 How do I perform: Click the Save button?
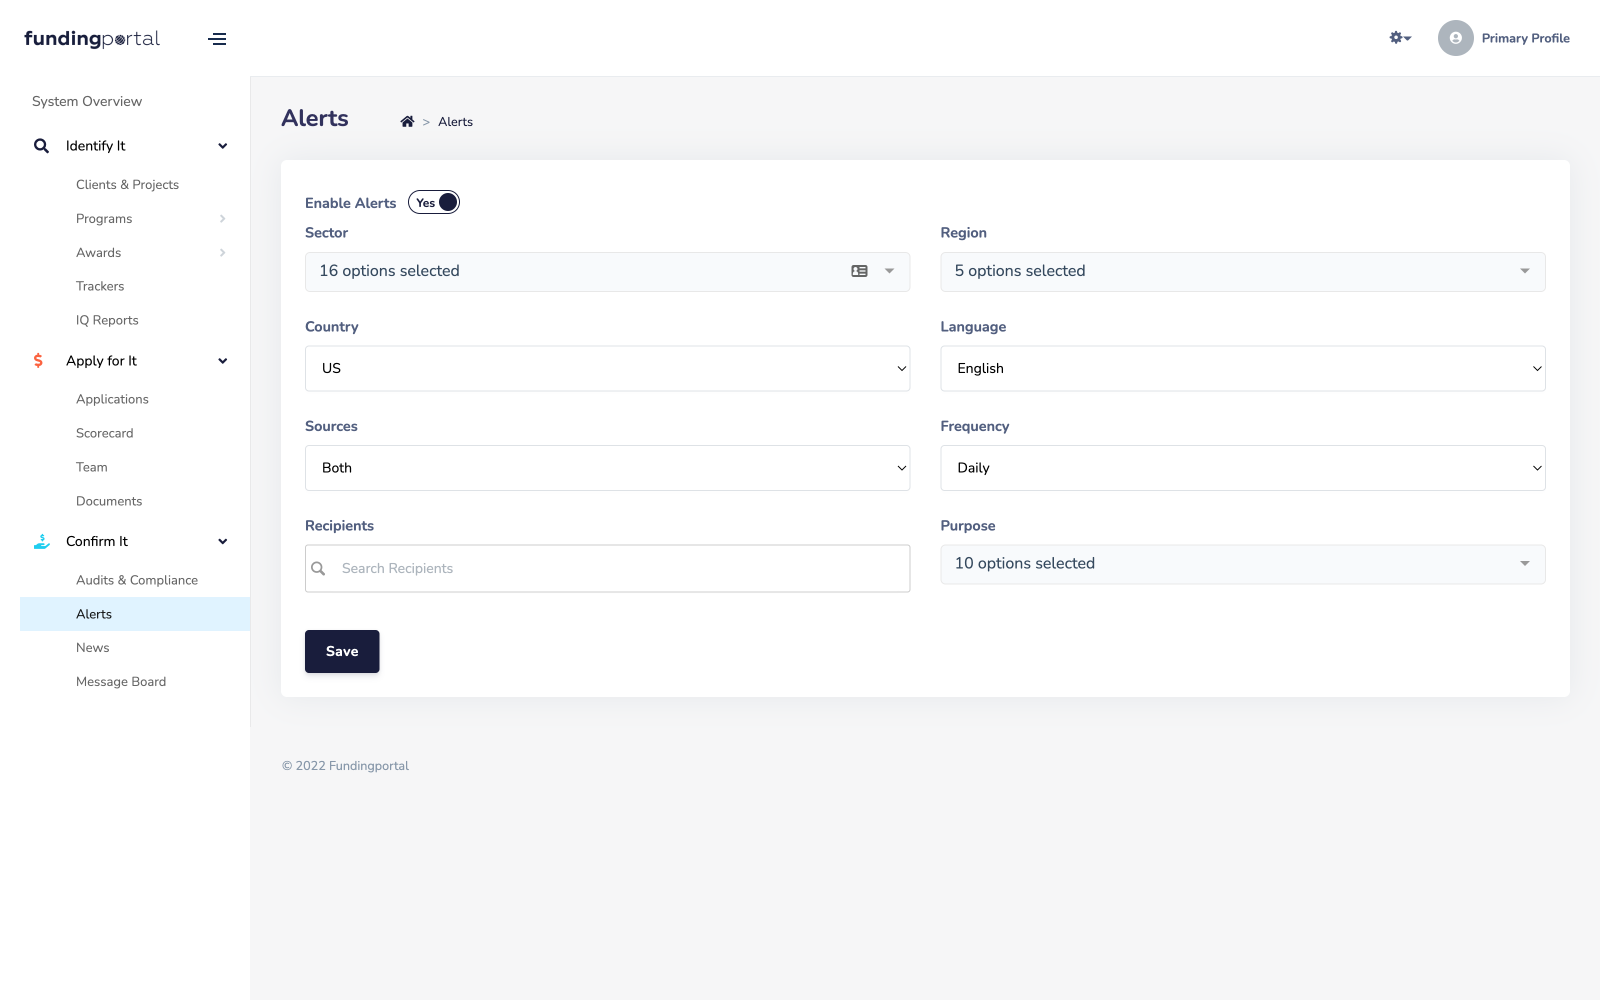click(x=342, y=651)
